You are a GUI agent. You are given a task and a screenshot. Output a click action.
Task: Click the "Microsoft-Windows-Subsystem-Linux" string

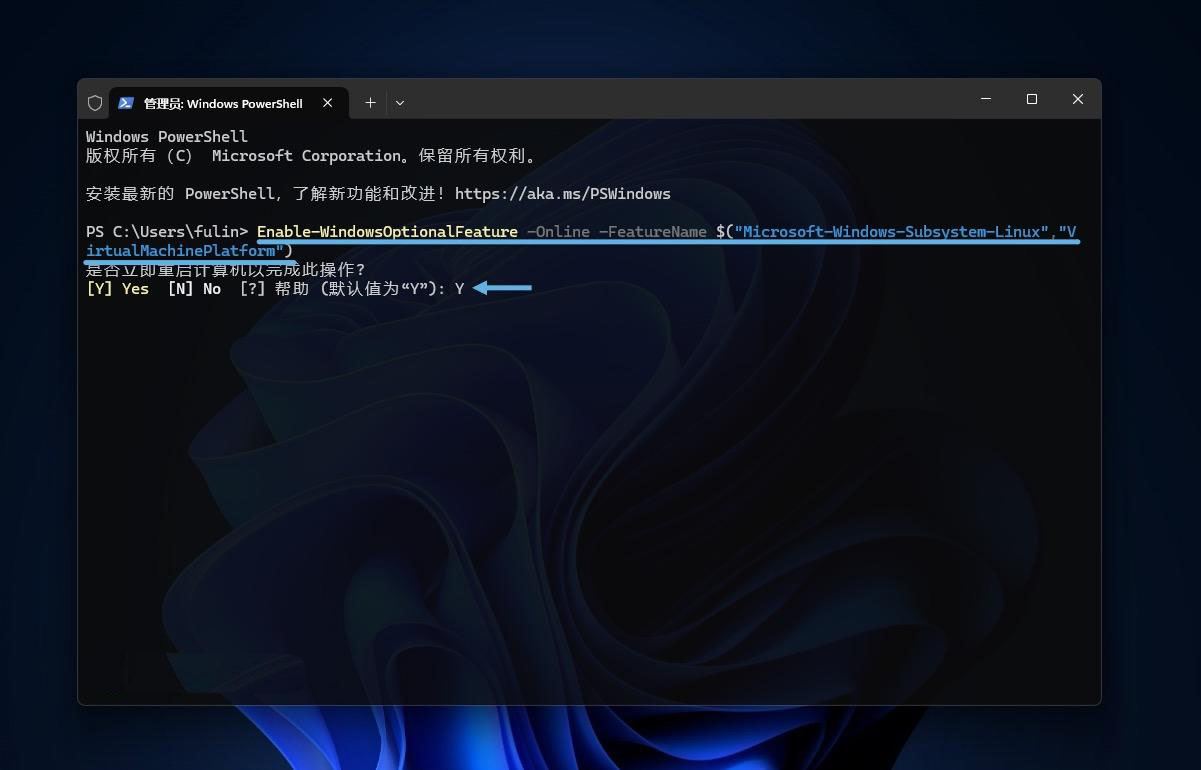(x=892, y=232)
